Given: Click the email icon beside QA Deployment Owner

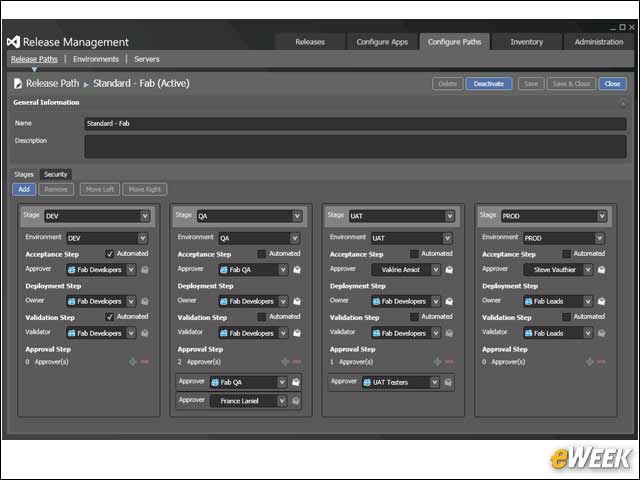Looking at the screenshot, I should tap(297, 301).
